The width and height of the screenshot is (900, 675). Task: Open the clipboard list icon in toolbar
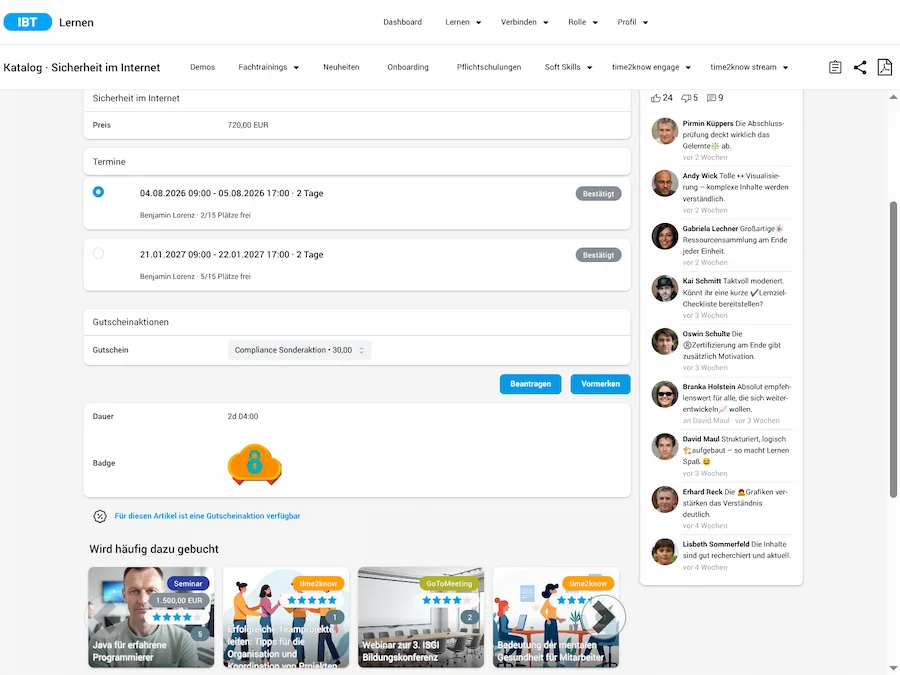point(835,67)
